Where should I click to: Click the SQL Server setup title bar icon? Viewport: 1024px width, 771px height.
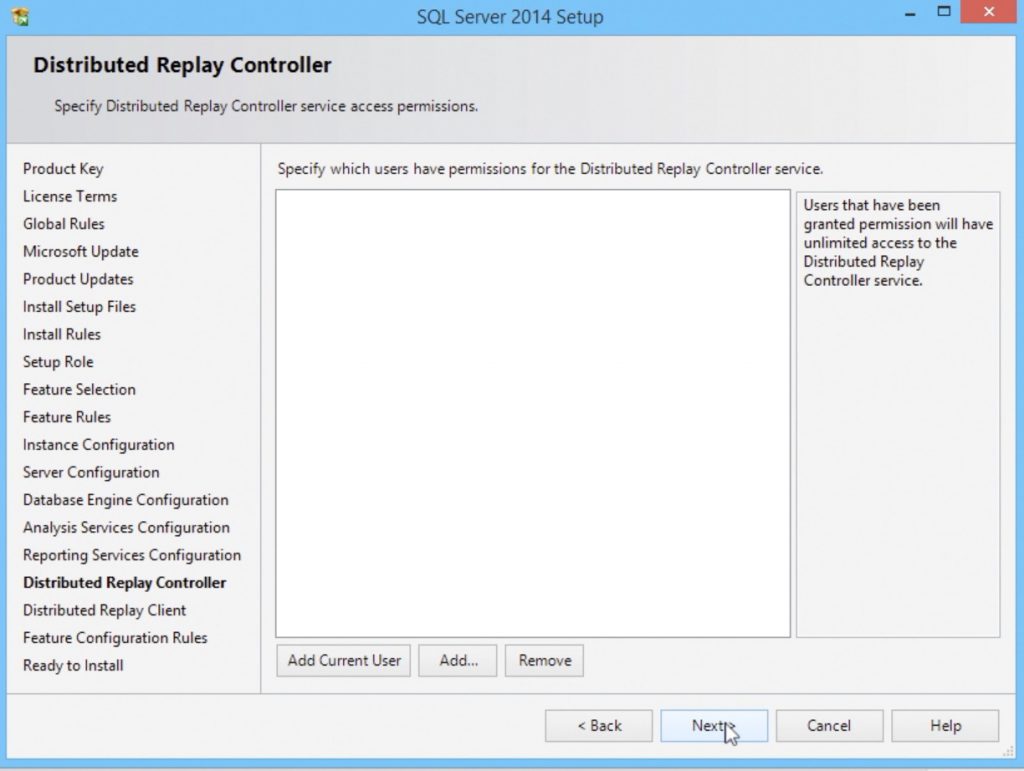(x=20, y=16)
